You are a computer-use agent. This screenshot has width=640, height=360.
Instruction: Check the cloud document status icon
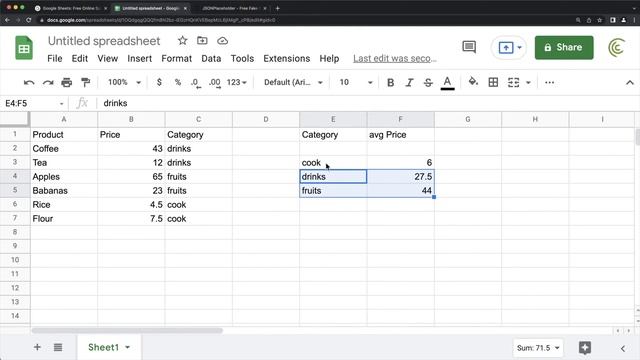222,41
